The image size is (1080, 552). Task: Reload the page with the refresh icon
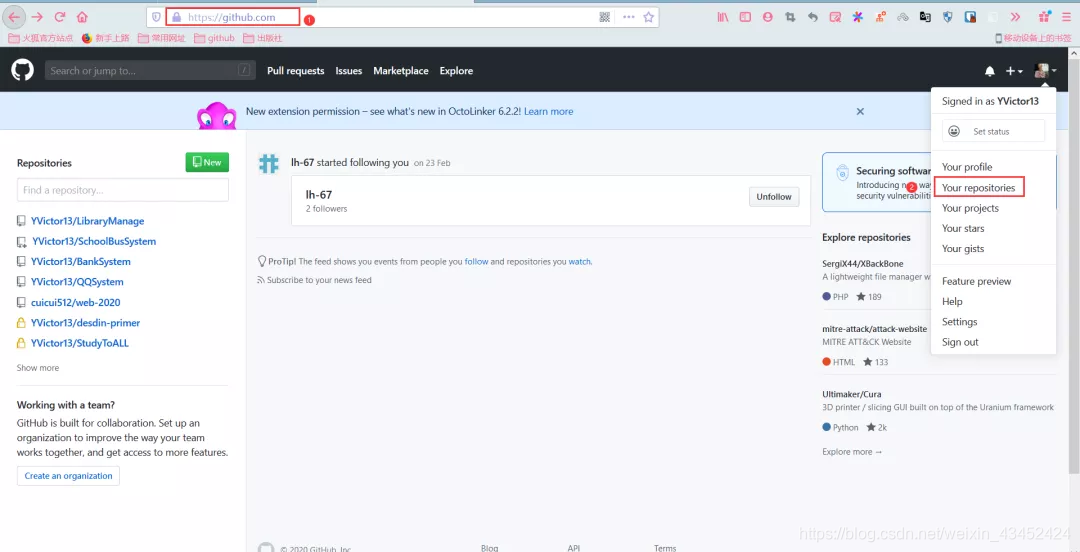60,17
